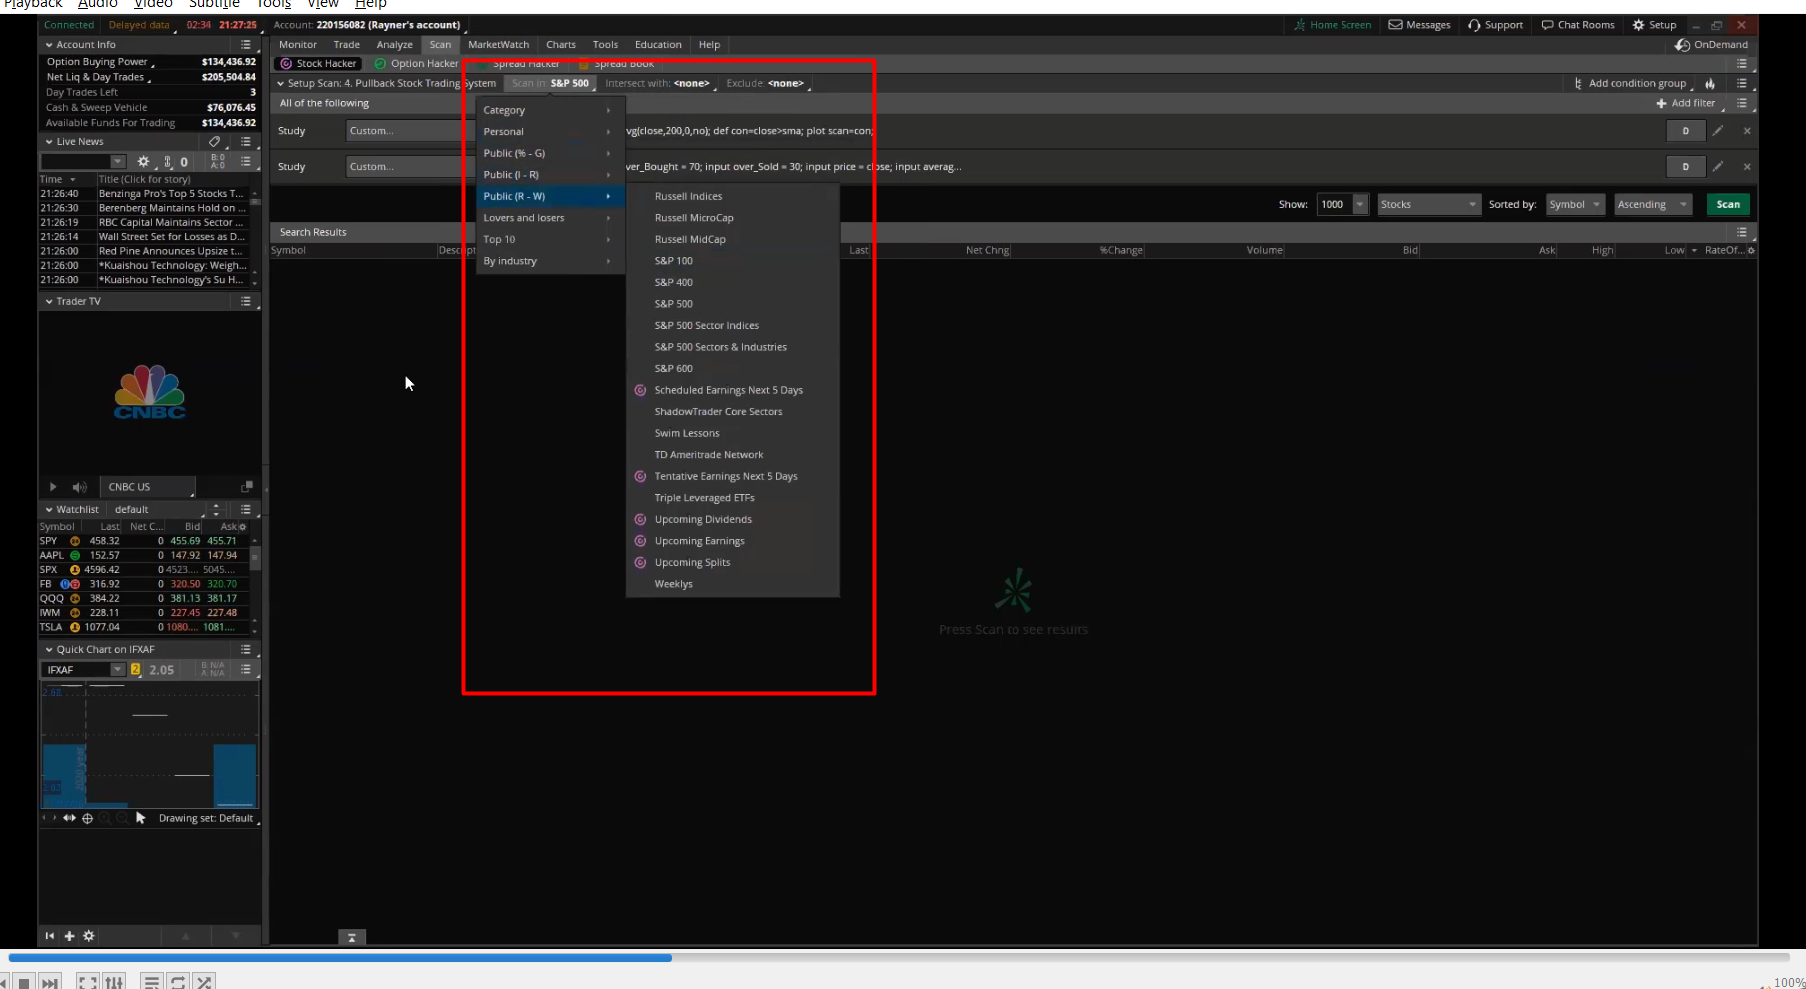Open VLC extended settings equalizer
Viewport: 1806px width, 989px height.
click(x=114, y=982)
